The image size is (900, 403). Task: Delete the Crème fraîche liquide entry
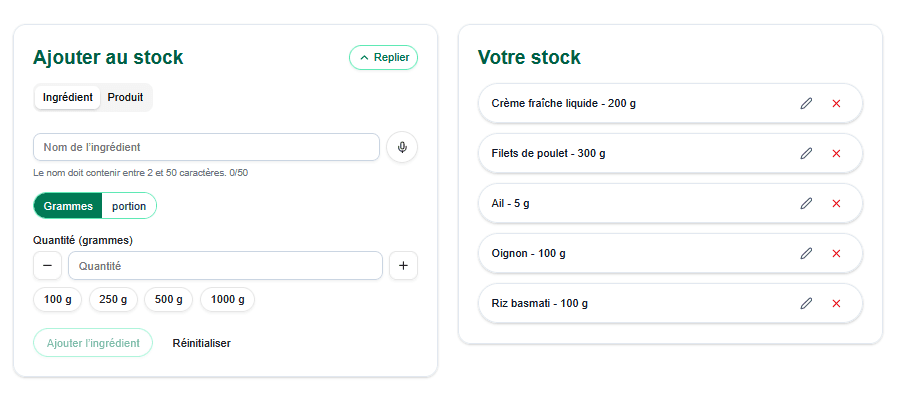click(836, 103)
